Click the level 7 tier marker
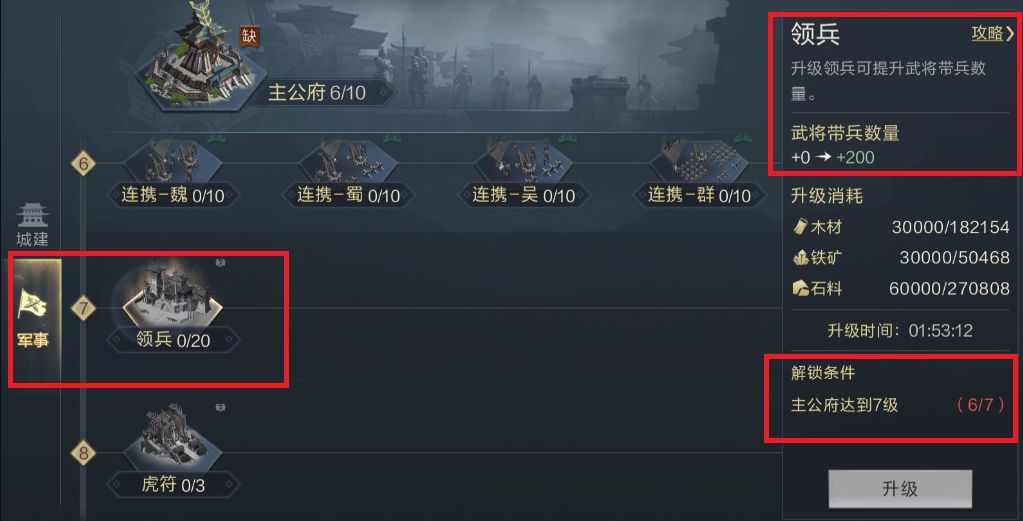Image resolution: width=1023 pixels, height=521 pixels. pyautogui.click(x=83, y=307)
